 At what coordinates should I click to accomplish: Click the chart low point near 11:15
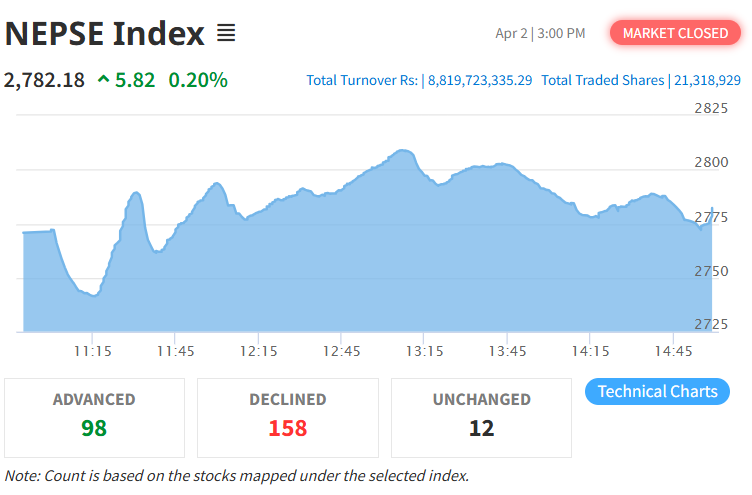pos(92,295)
